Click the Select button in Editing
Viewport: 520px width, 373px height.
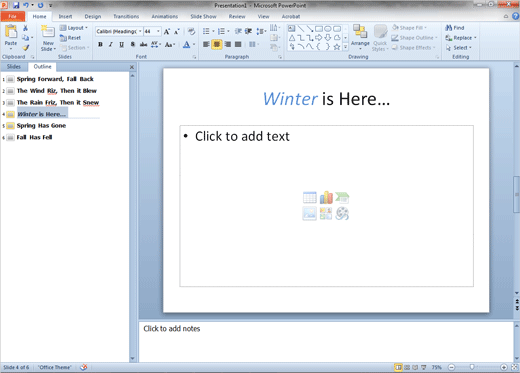click(x=459, y=48)
